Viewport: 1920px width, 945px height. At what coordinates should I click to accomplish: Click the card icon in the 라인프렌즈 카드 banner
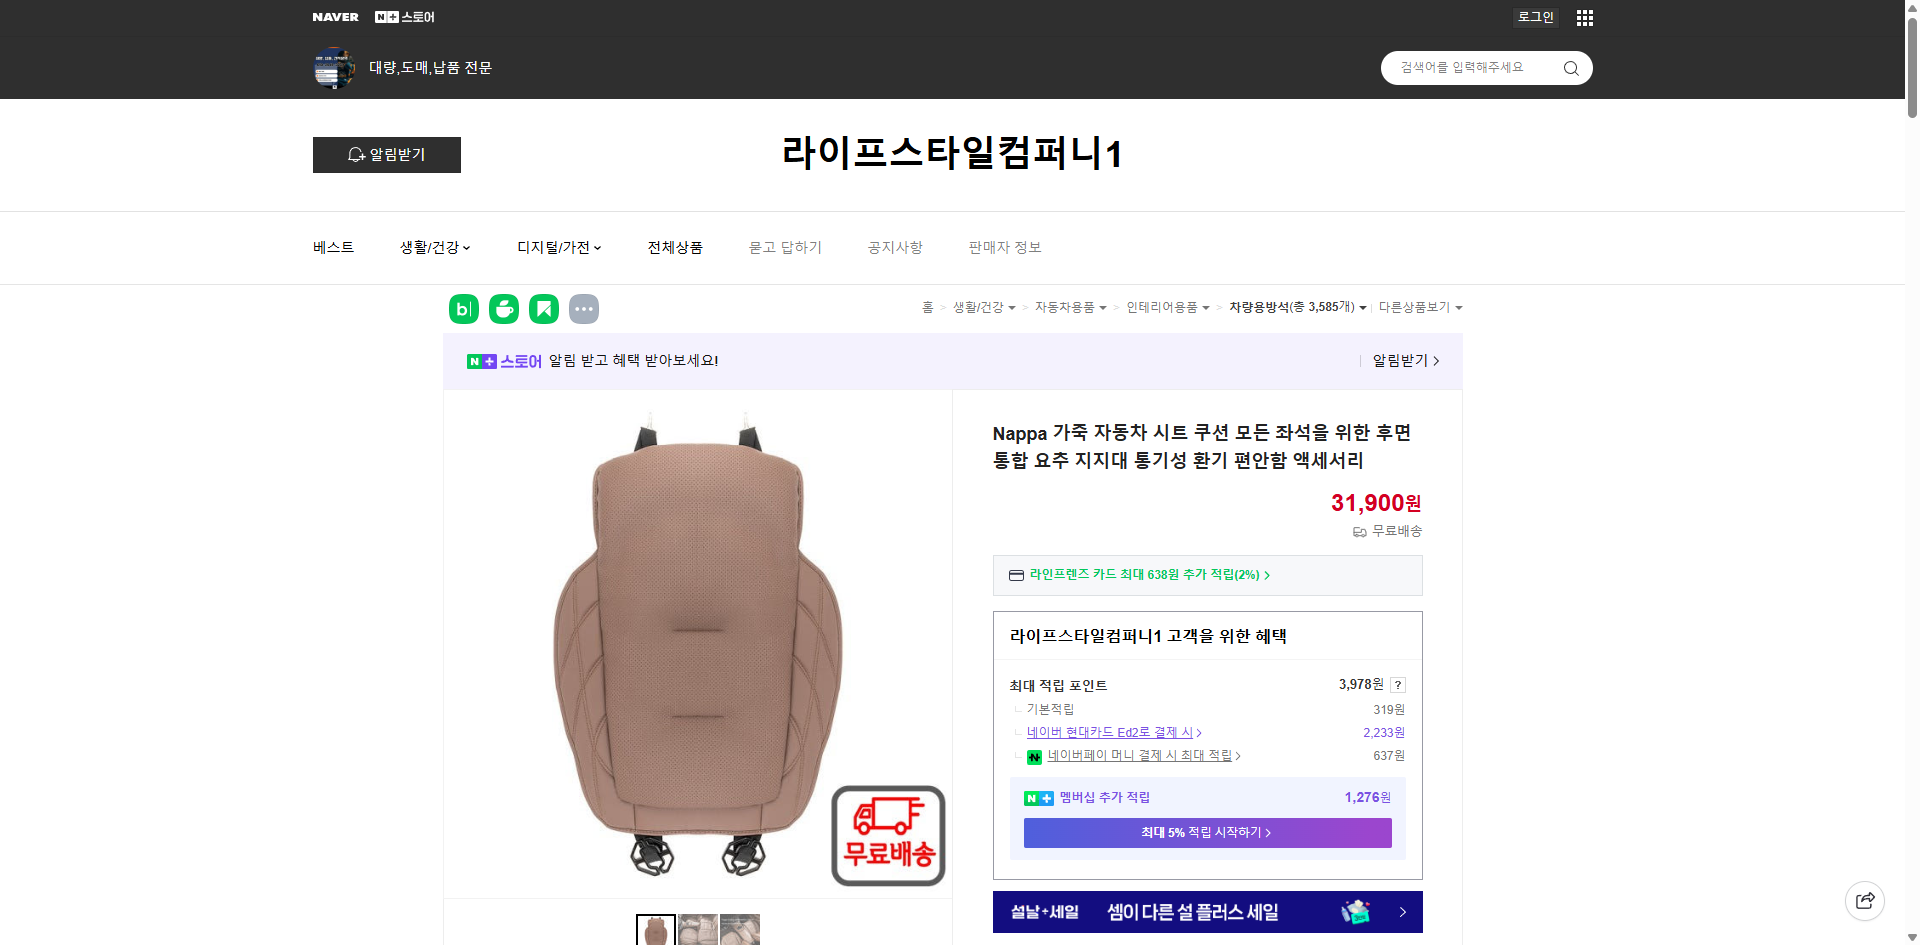point(1015,575)
